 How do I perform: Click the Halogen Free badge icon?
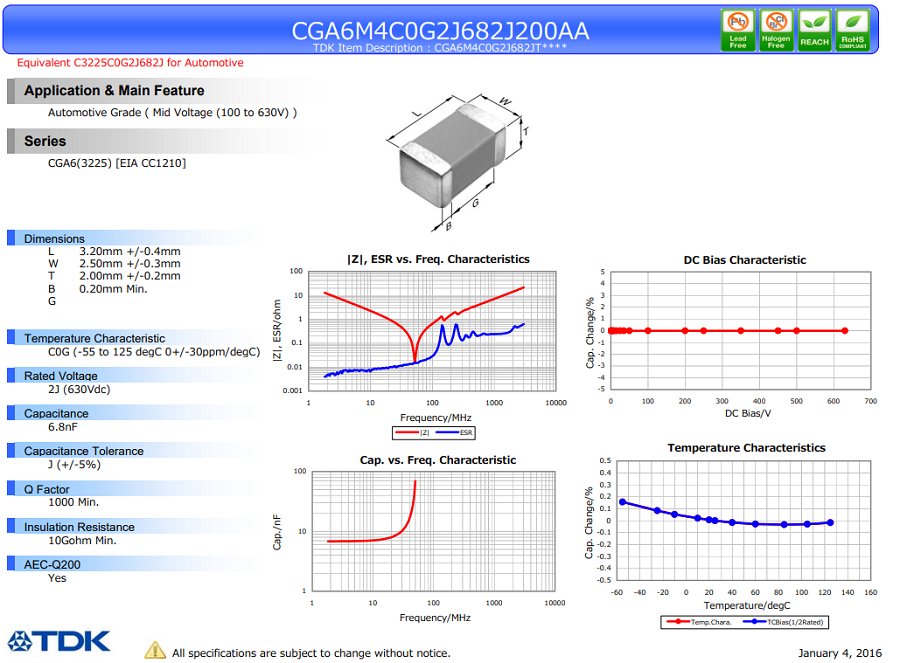(776, 30)
